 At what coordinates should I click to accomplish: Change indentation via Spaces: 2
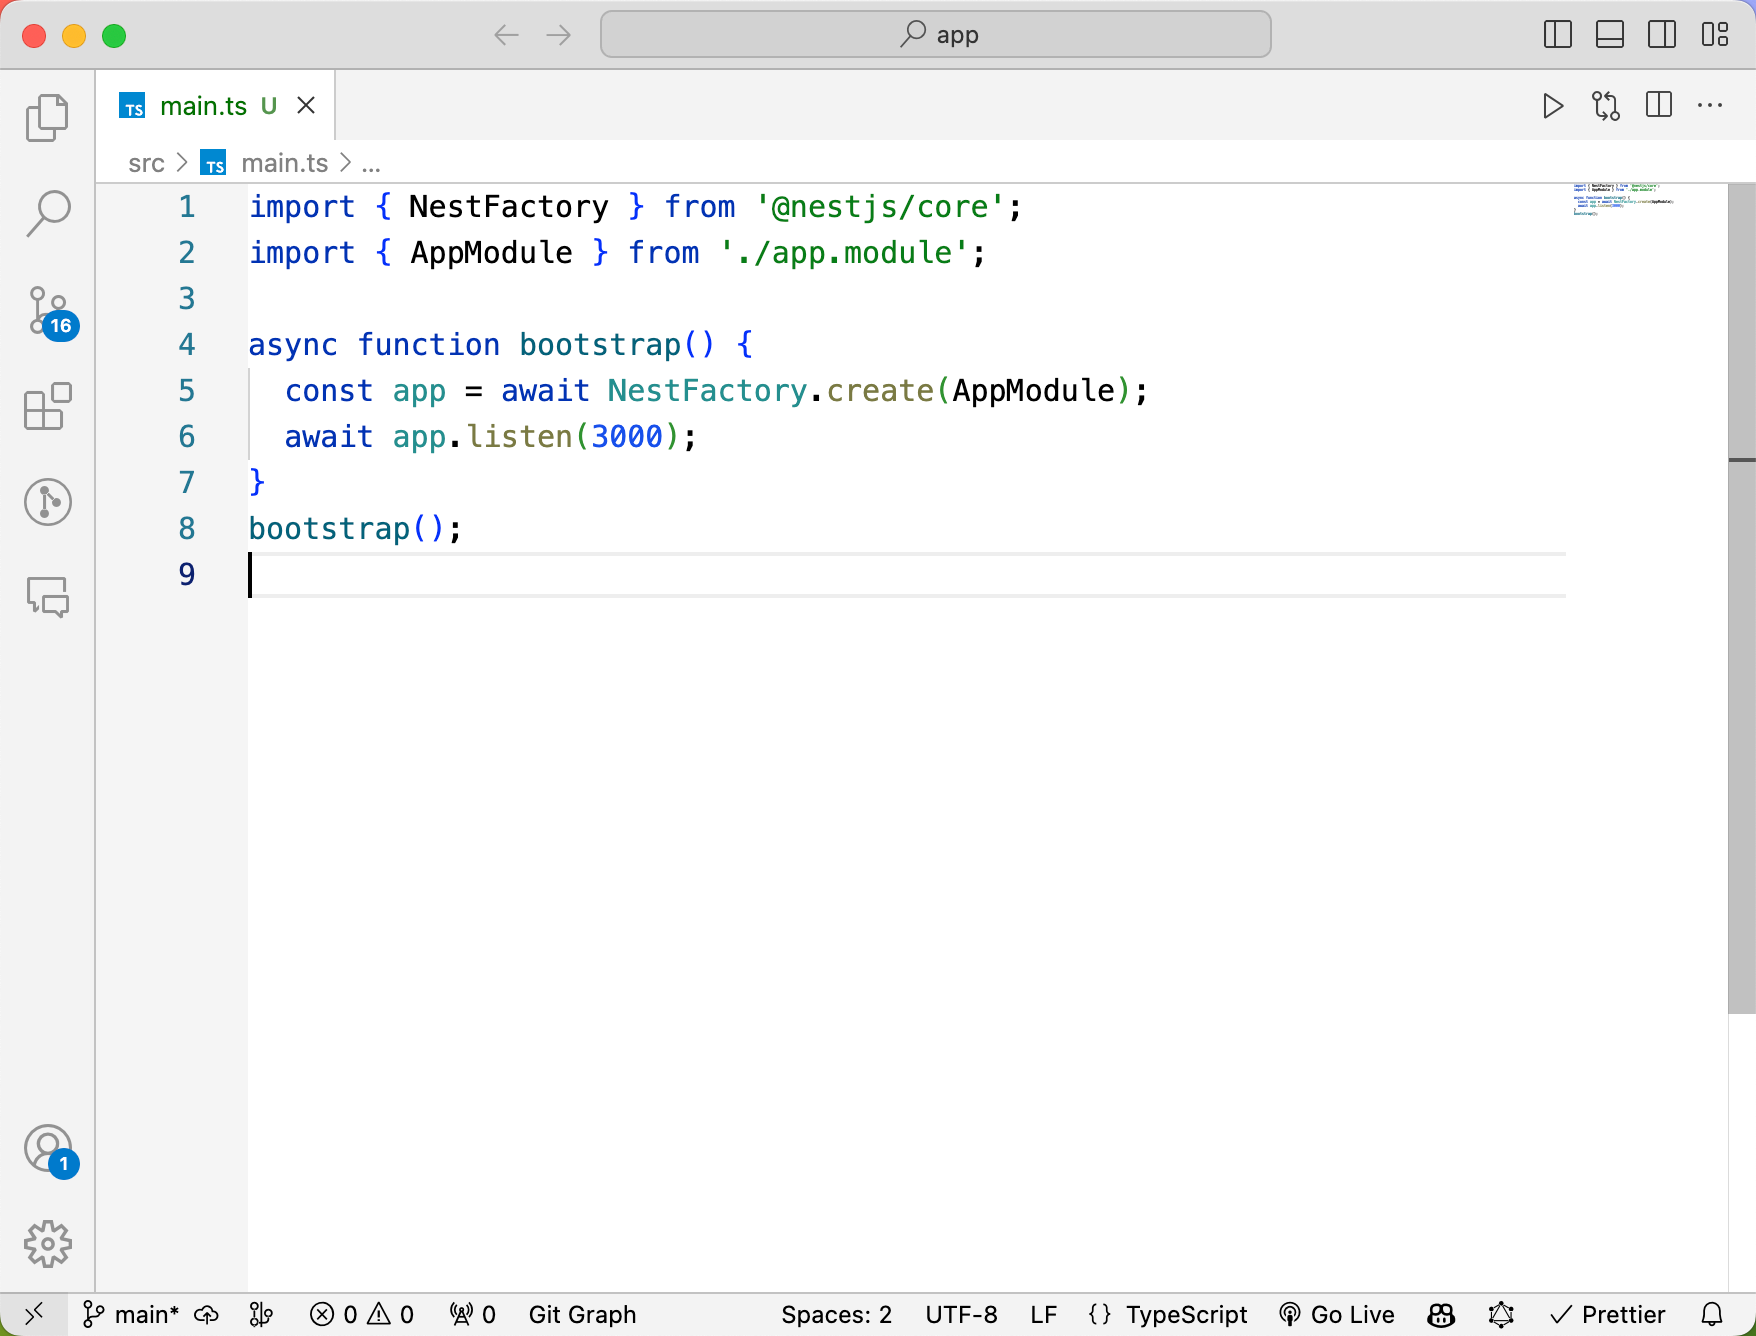point(836,1314)
